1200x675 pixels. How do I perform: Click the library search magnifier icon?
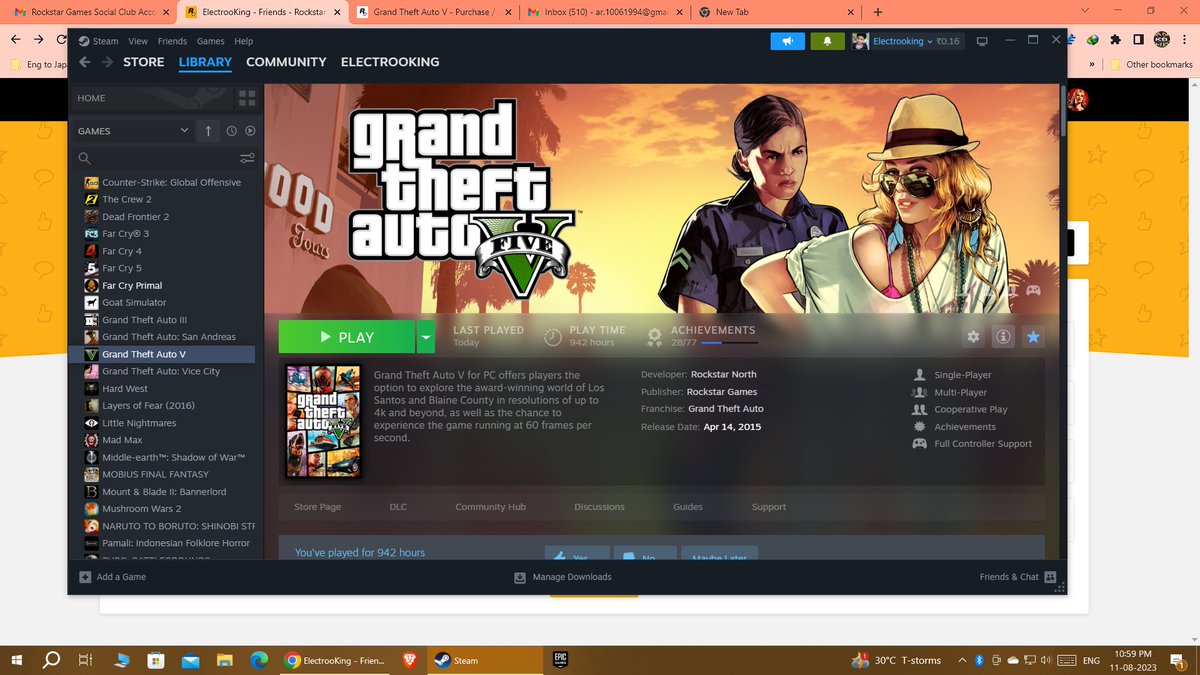pos(85,158)
